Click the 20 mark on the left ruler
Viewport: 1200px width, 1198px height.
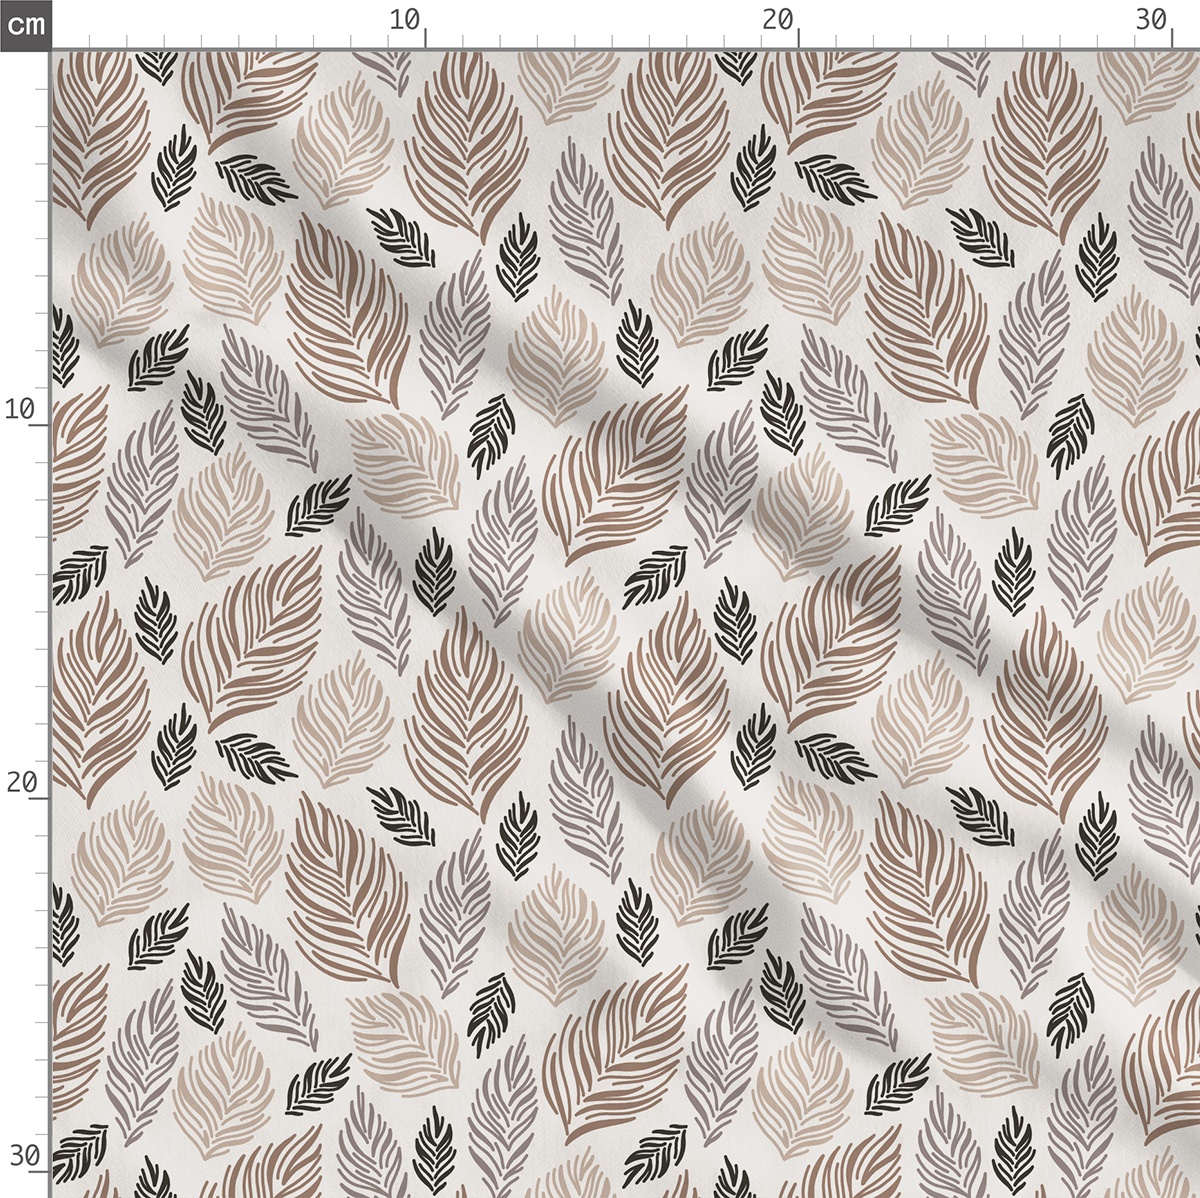click(x=21, y=782)
